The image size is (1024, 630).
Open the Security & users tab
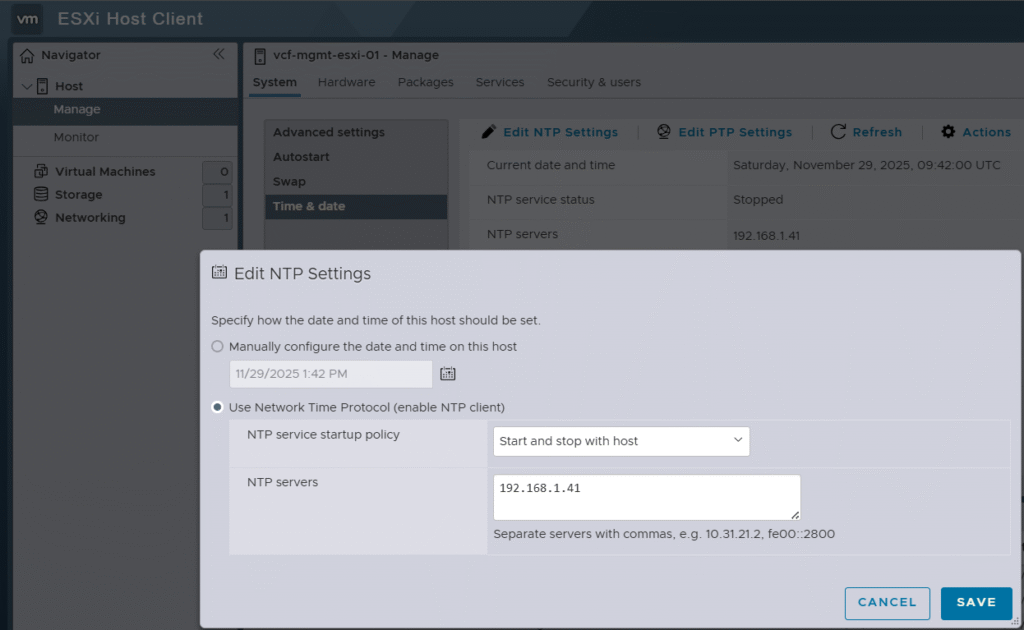click(x=594, y=82)
